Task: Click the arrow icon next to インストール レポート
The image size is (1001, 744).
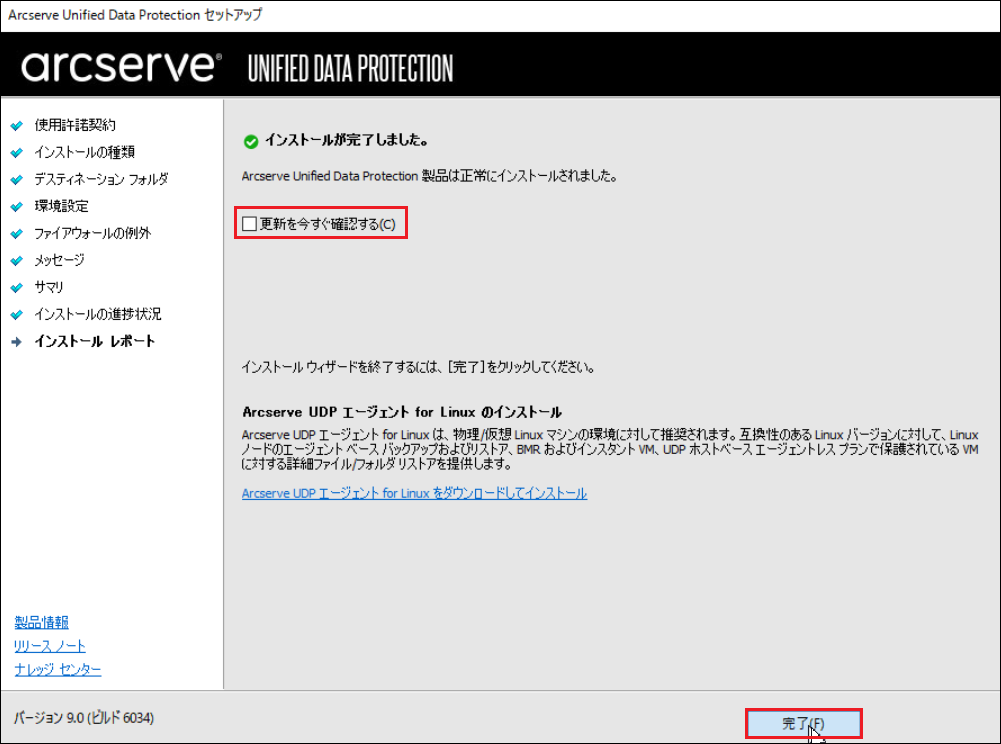Action: pyautogui.click(x=17, y=342)
